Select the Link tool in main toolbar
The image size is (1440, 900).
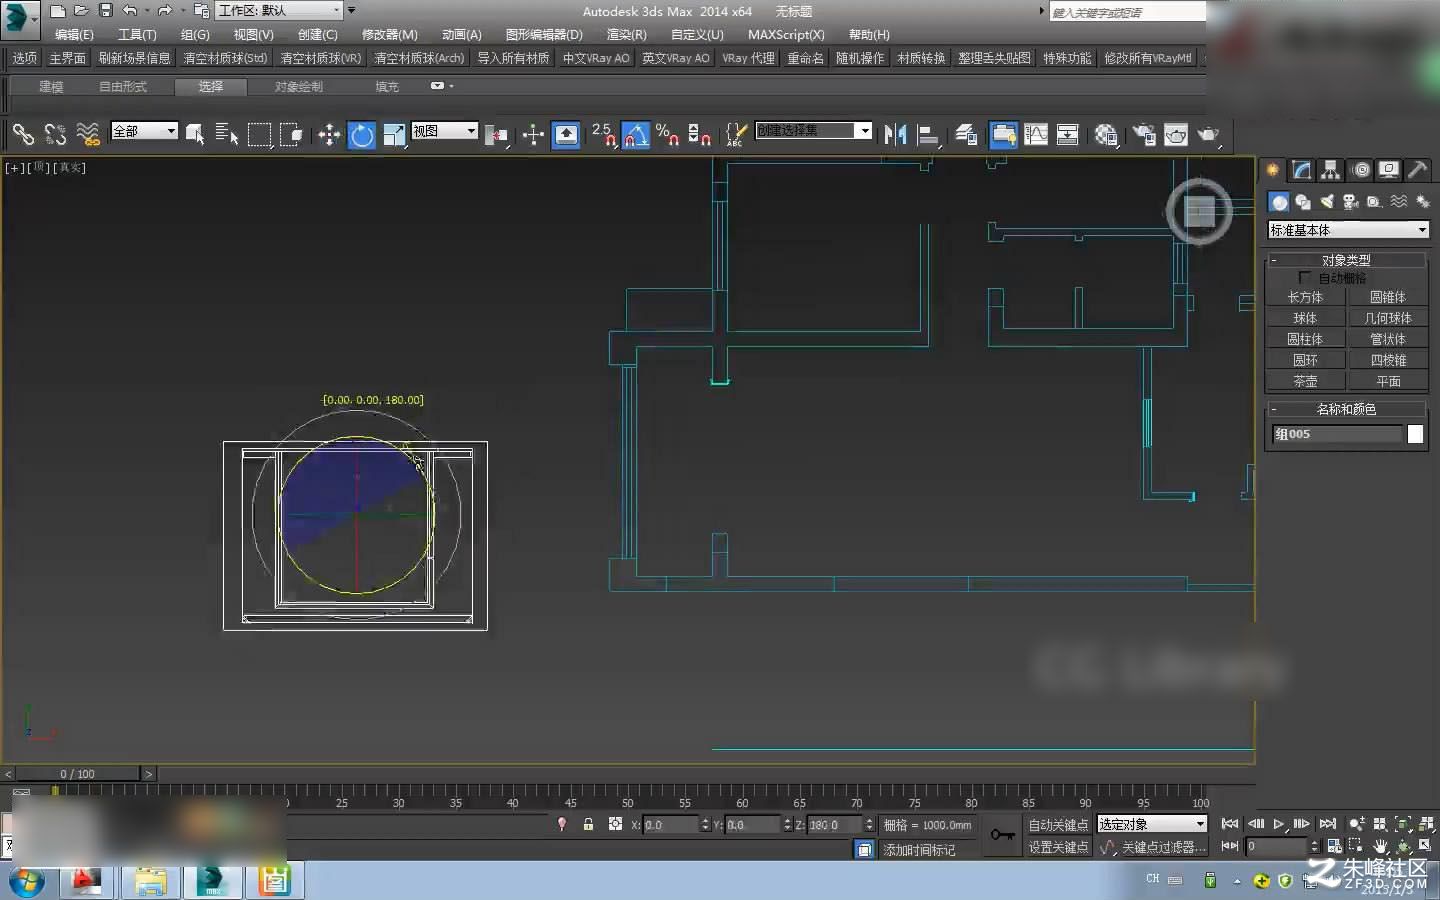click(x=23, y=134)
